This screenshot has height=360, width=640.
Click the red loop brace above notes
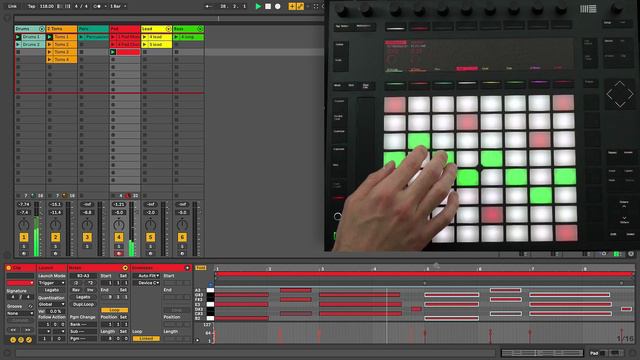point(424,274)
